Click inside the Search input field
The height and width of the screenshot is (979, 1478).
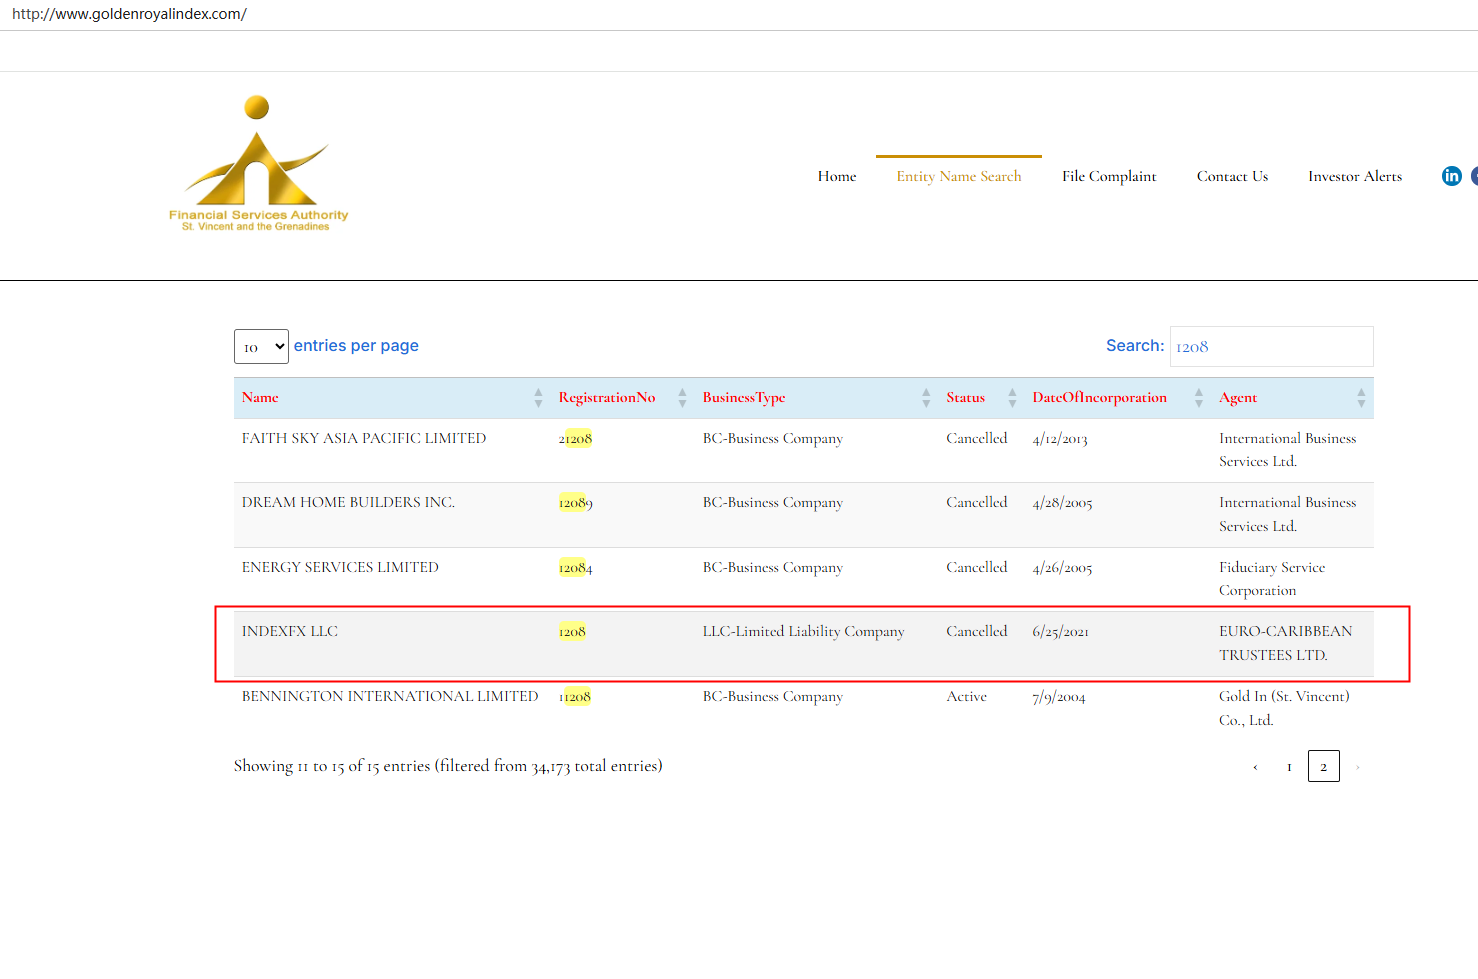[x=1271, y=347]
